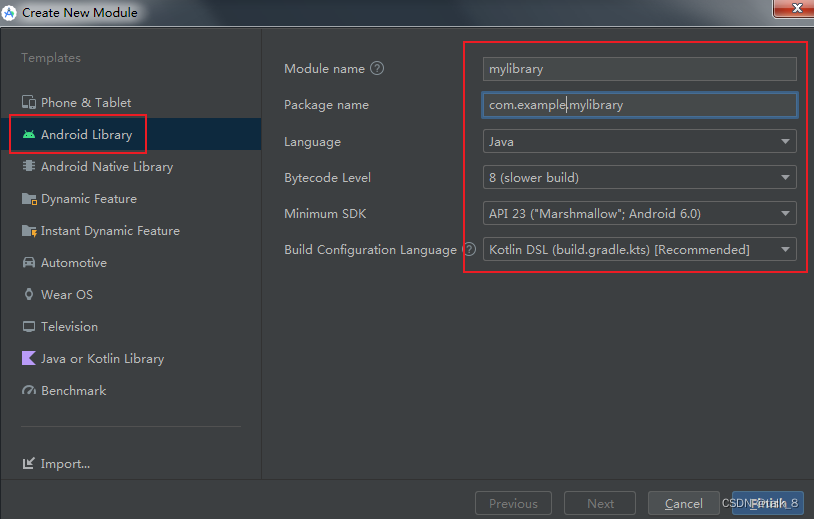The image size is (814, 519).
Task: Select the Wear OS template
Action: click(x=131, y=294)
